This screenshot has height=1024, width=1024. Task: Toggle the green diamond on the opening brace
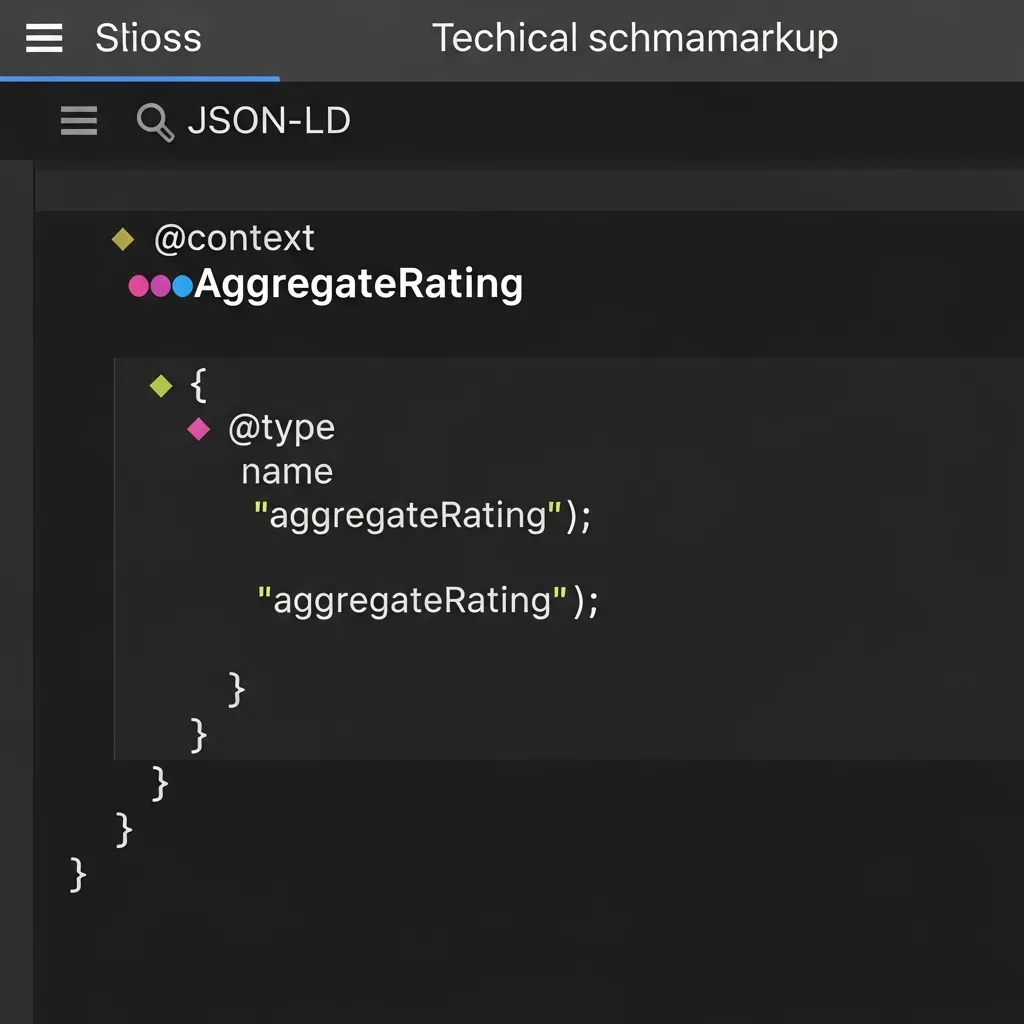(160, 386)
